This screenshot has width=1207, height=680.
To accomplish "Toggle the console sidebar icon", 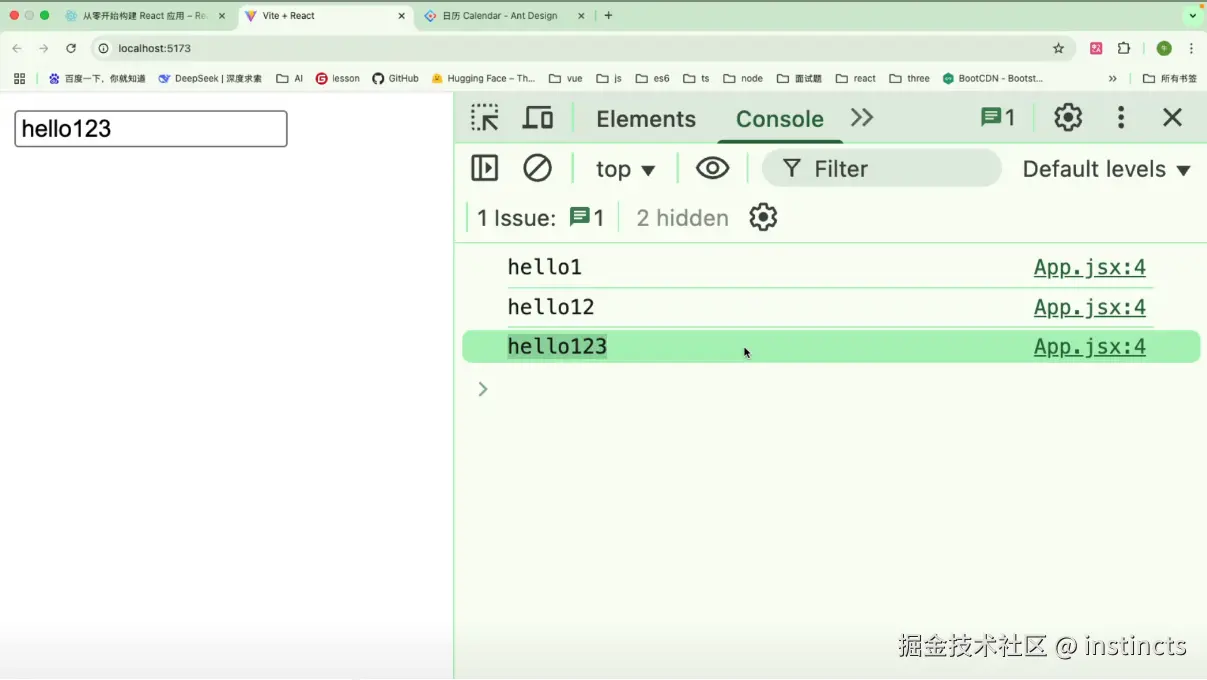I will 485,168.
